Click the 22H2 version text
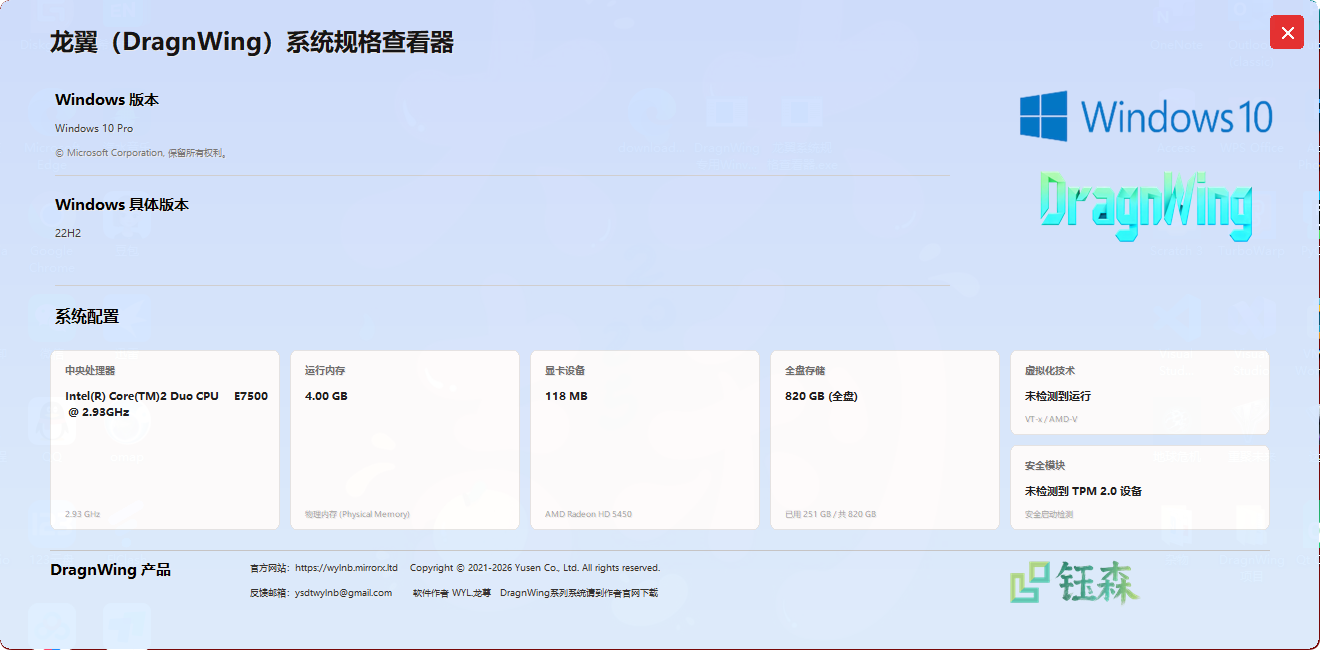This screenshot has height=650, width=1320. pos(68,233)
